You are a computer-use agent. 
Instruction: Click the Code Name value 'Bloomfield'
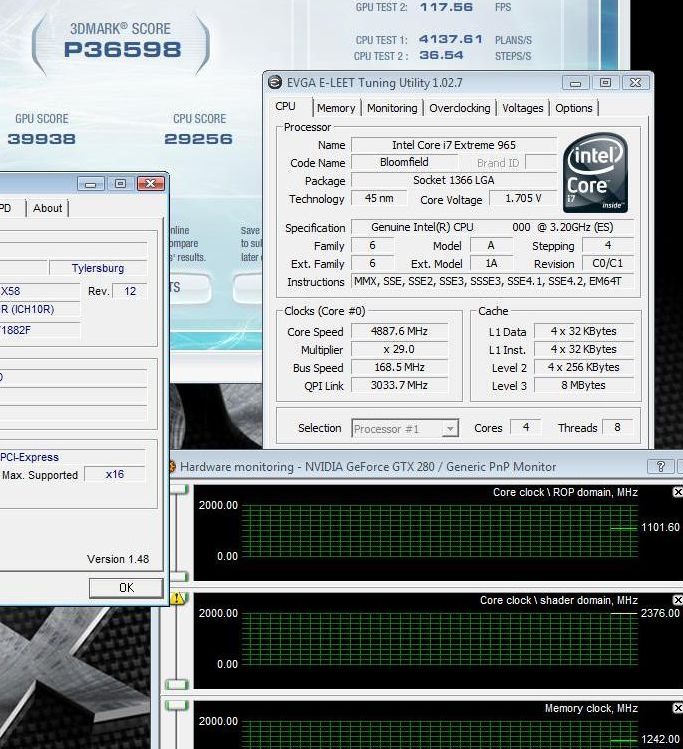pos(404,162)
